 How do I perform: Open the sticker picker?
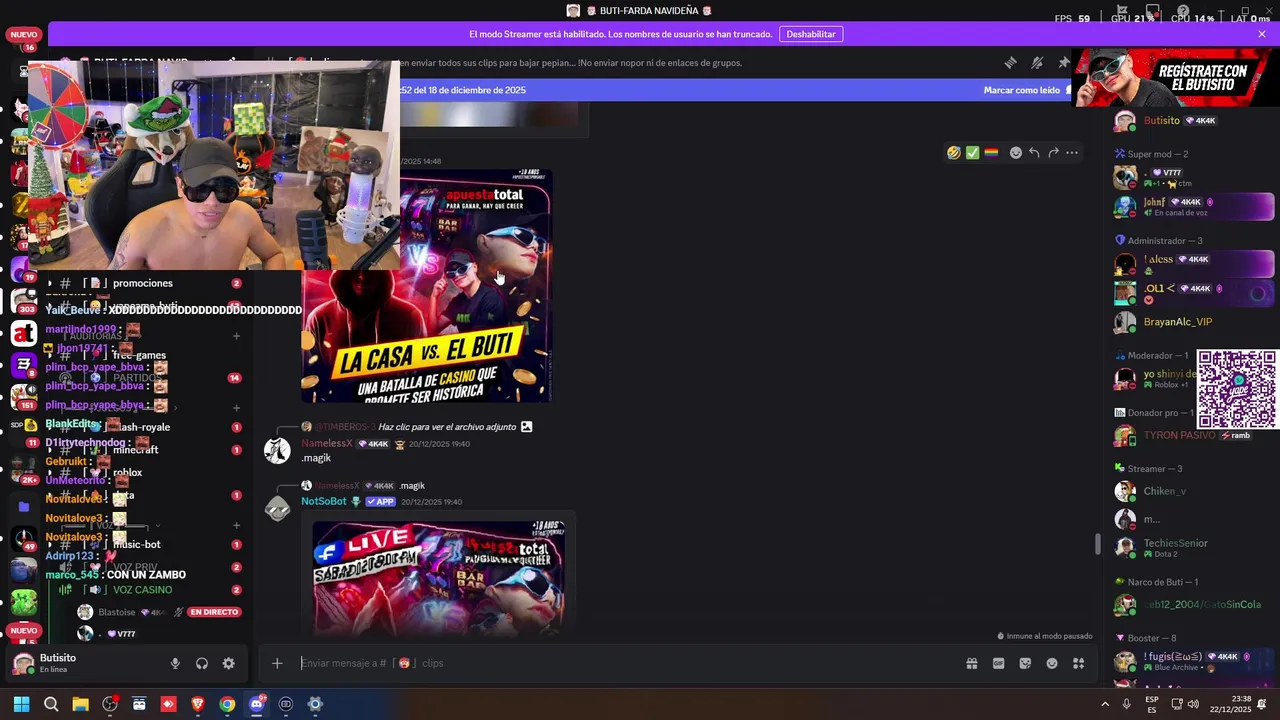tap(1025, 663)
